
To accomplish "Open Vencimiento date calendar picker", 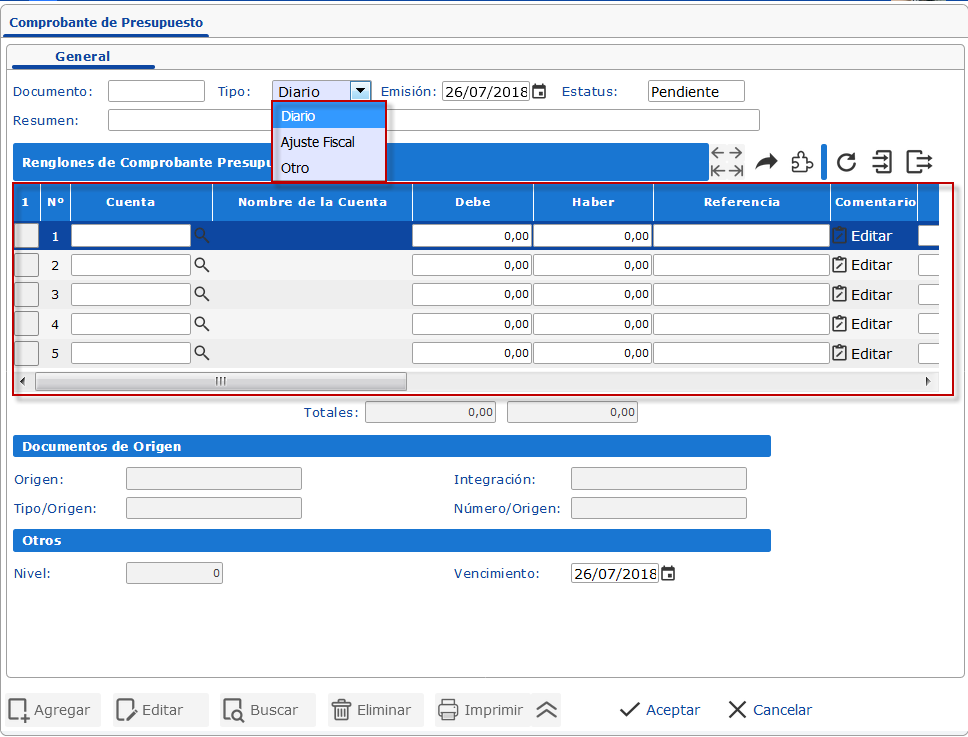I will point(668,574).
